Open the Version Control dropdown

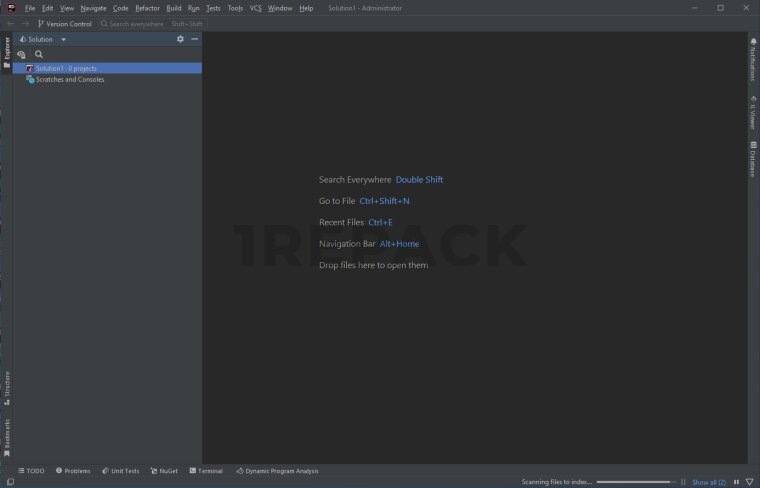click(64, 23)
